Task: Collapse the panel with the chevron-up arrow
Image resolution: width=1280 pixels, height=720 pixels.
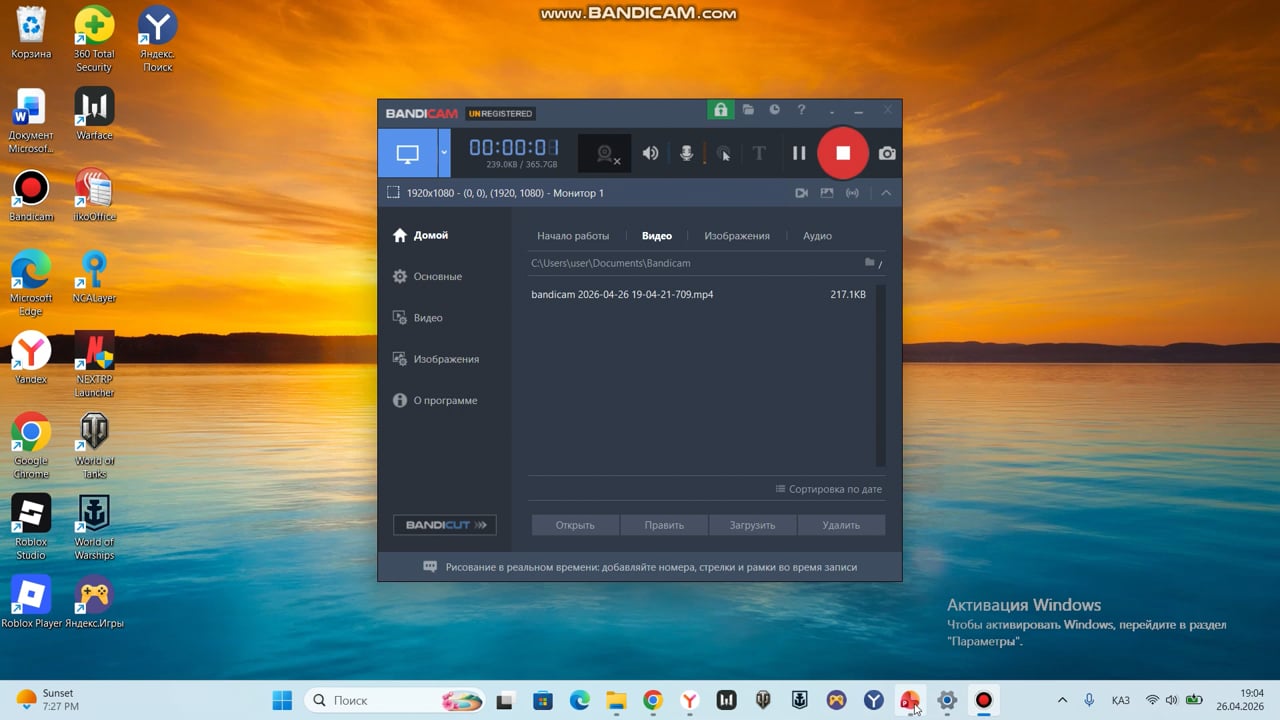Action: tap(886, 193)
